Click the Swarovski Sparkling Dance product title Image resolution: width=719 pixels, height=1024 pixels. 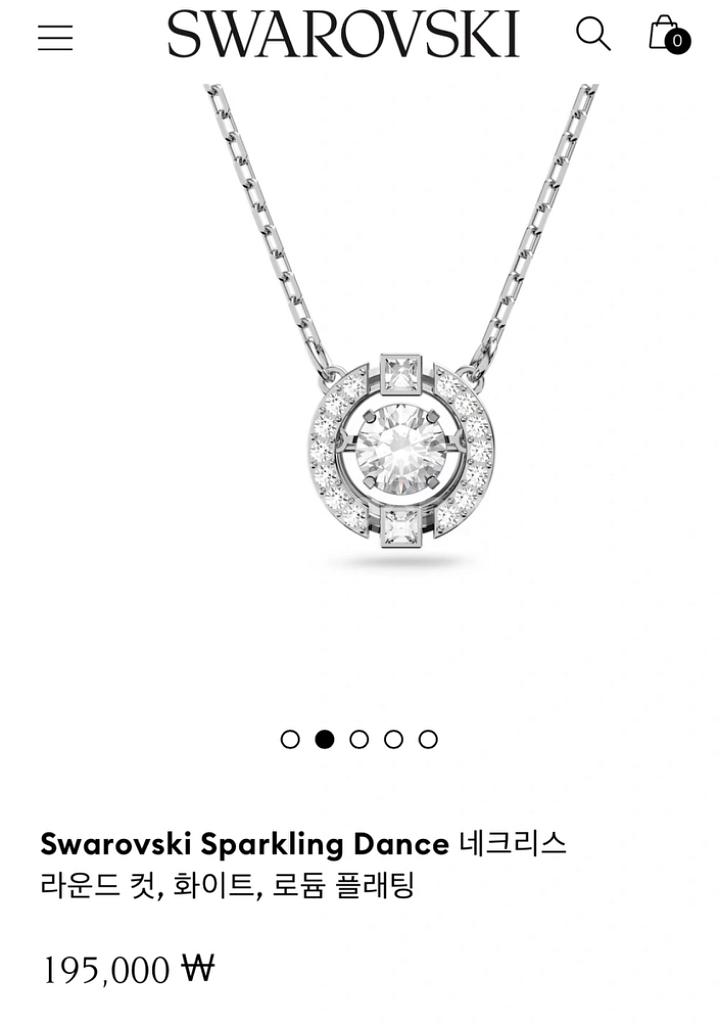click(x=245, y=844)
